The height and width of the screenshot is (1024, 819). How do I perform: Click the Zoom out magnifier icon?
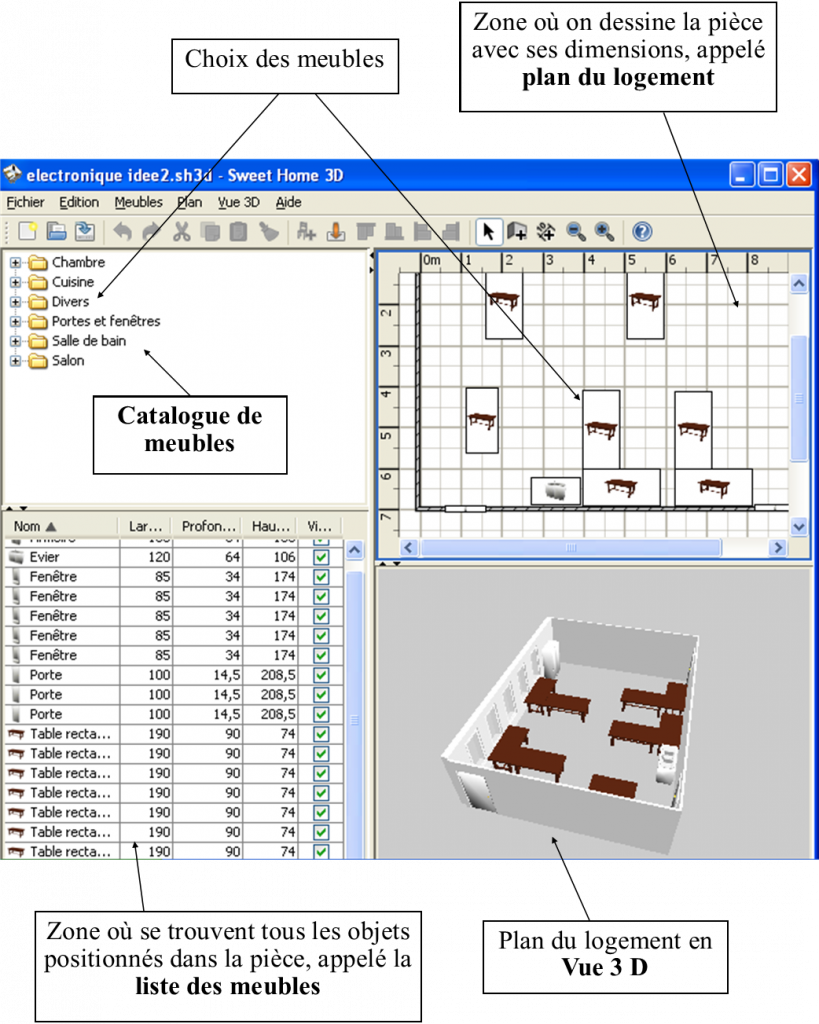coord(576,232)
